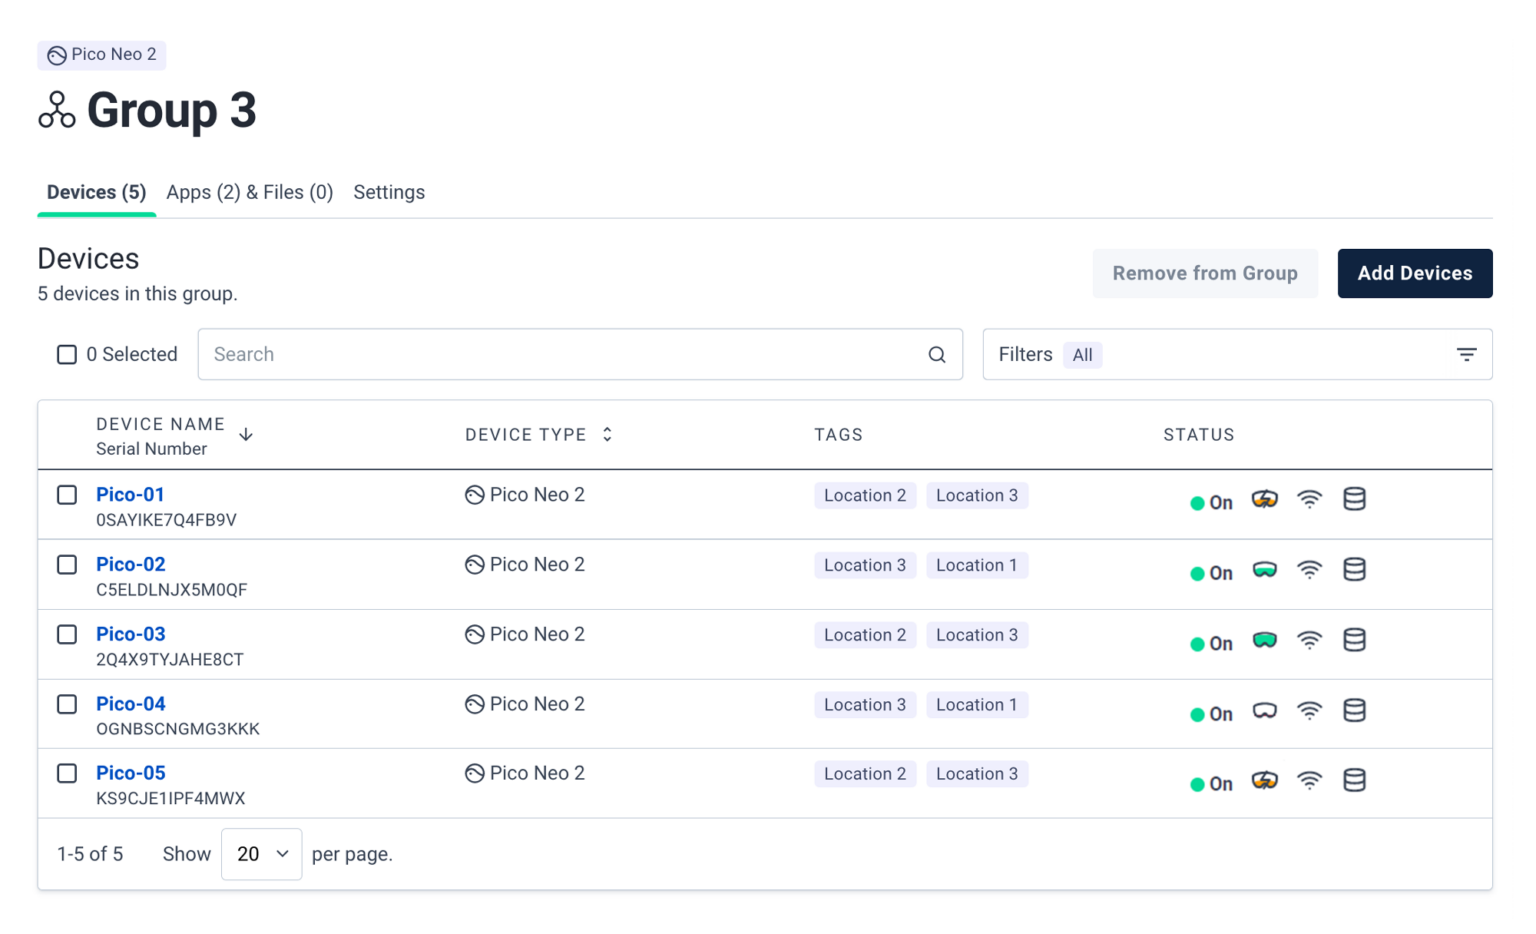The height and width of the screenshot is (934, 1536).
Task: Click the empty battery headset icon for Pico-04
Action: point(1264,709)
